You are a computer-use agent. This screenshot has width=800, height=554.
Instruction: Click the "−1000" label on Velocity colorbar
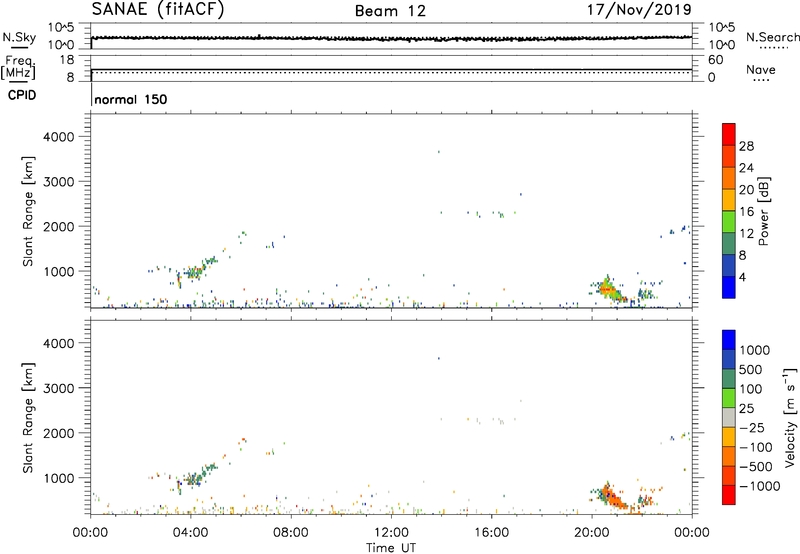pyautogui.click(x=759, y=486)
